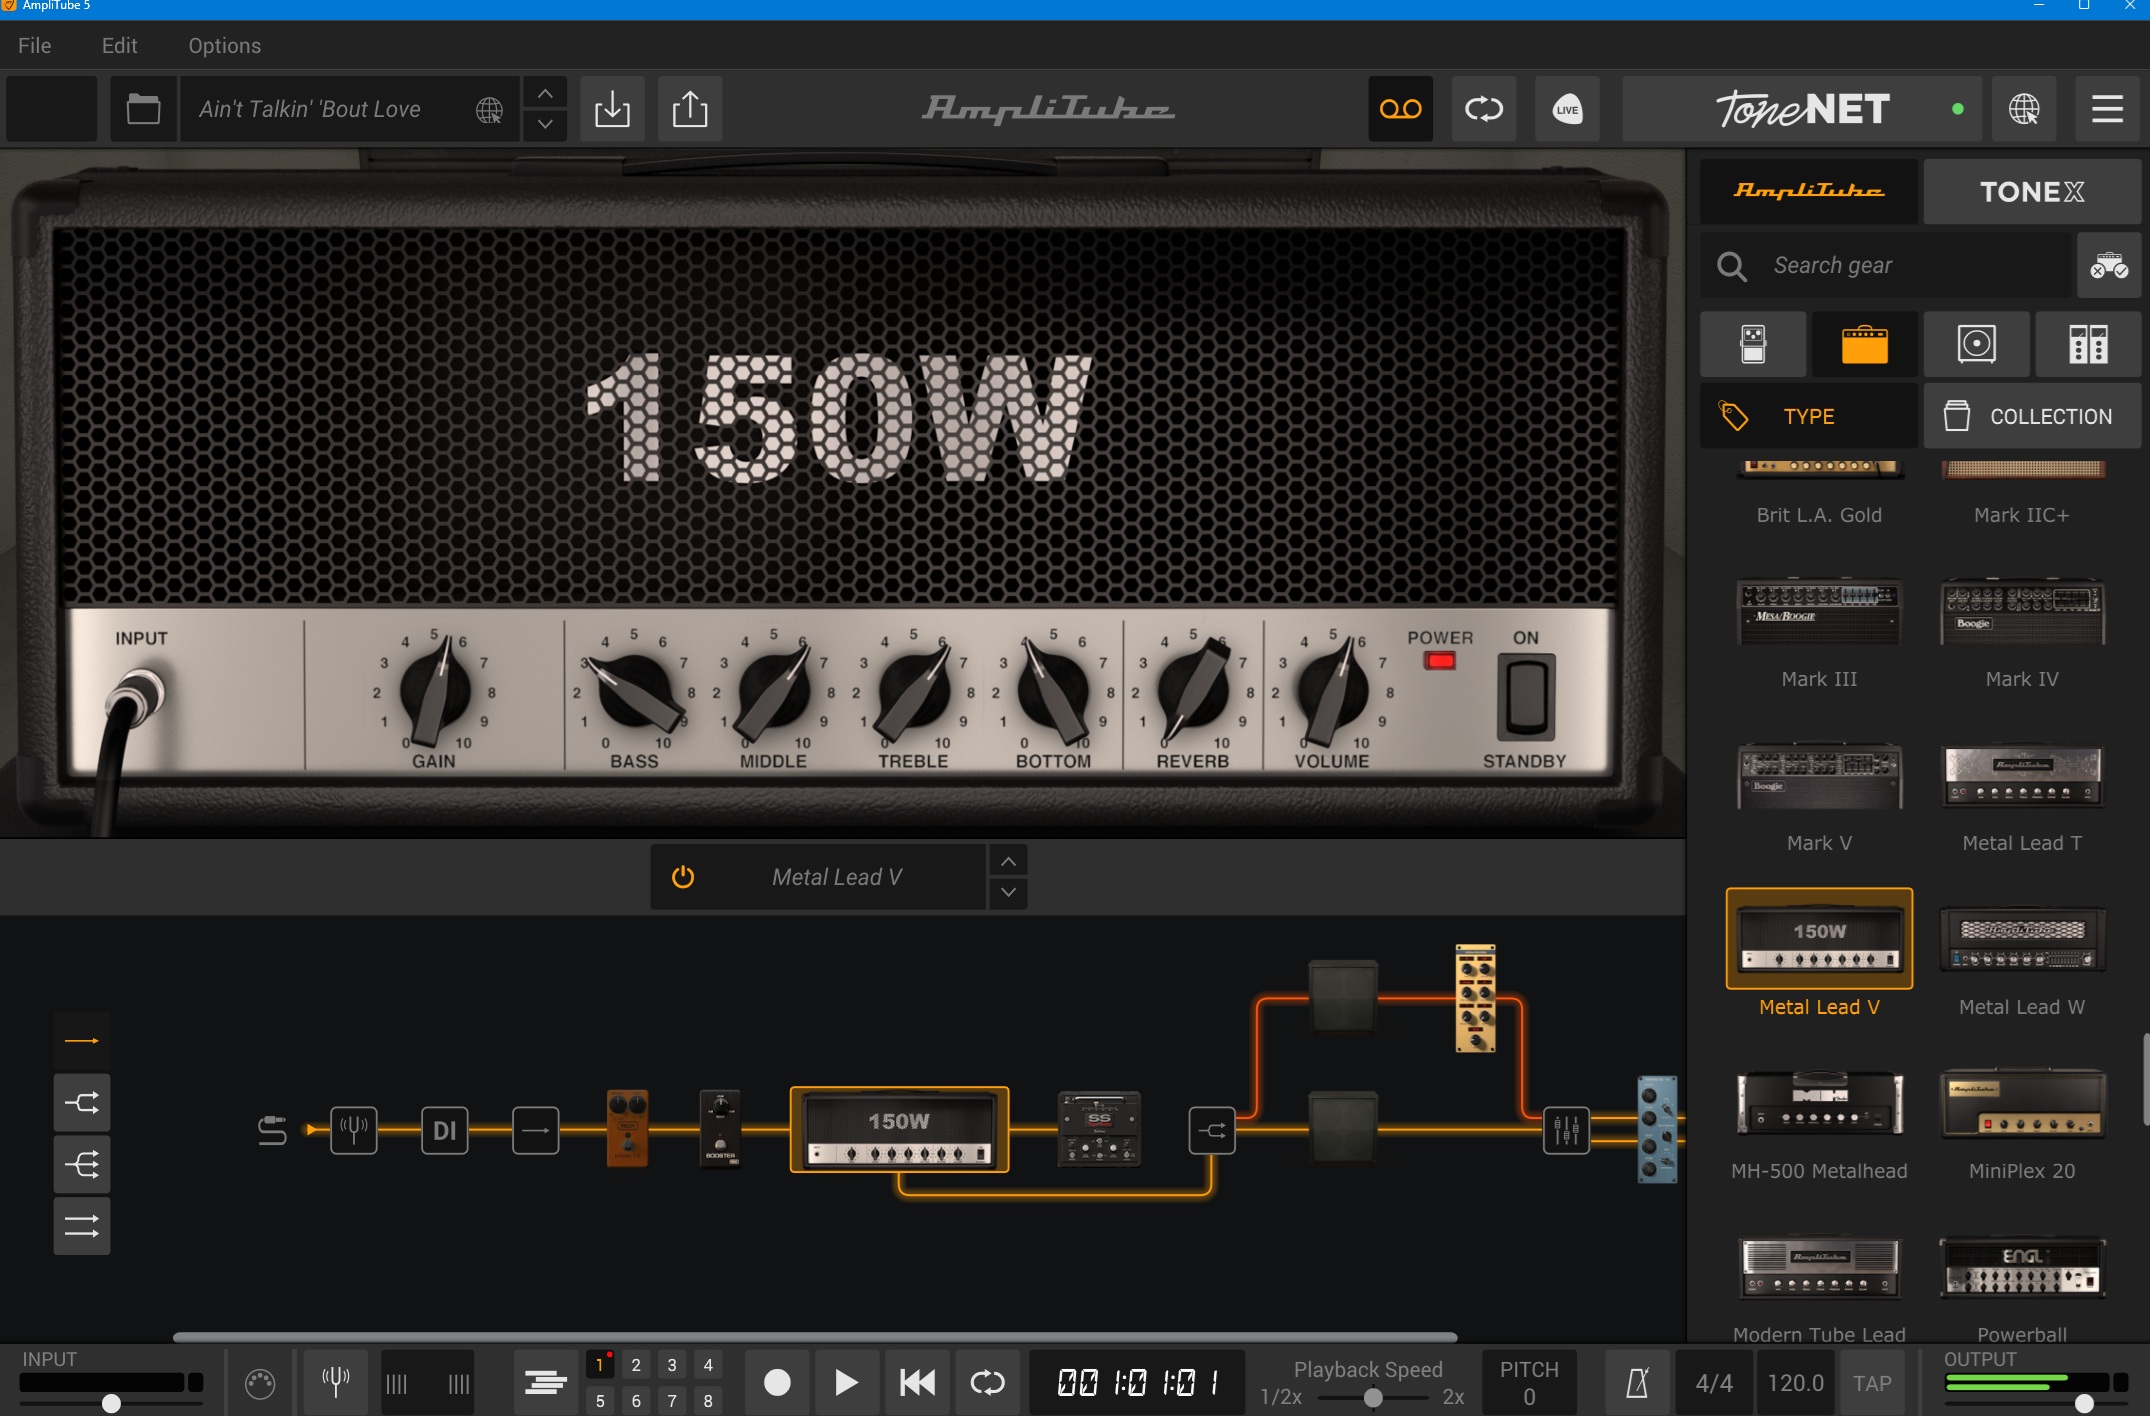The height and width of the screenshot is (1416, 2150).
Task: Select the blue rack unit at chain end
Action: coord(1657,1129)
